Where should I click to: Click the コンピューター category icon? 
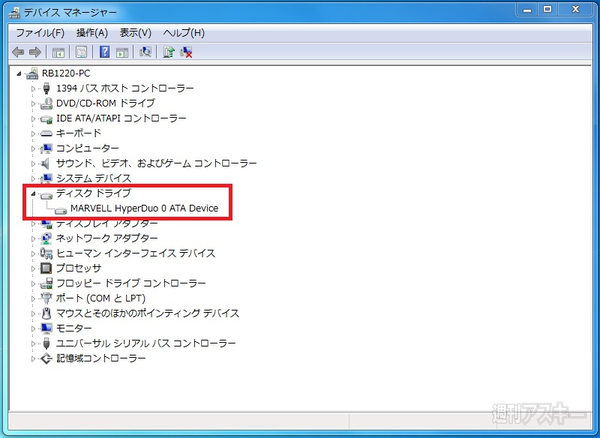click(46, 148)
